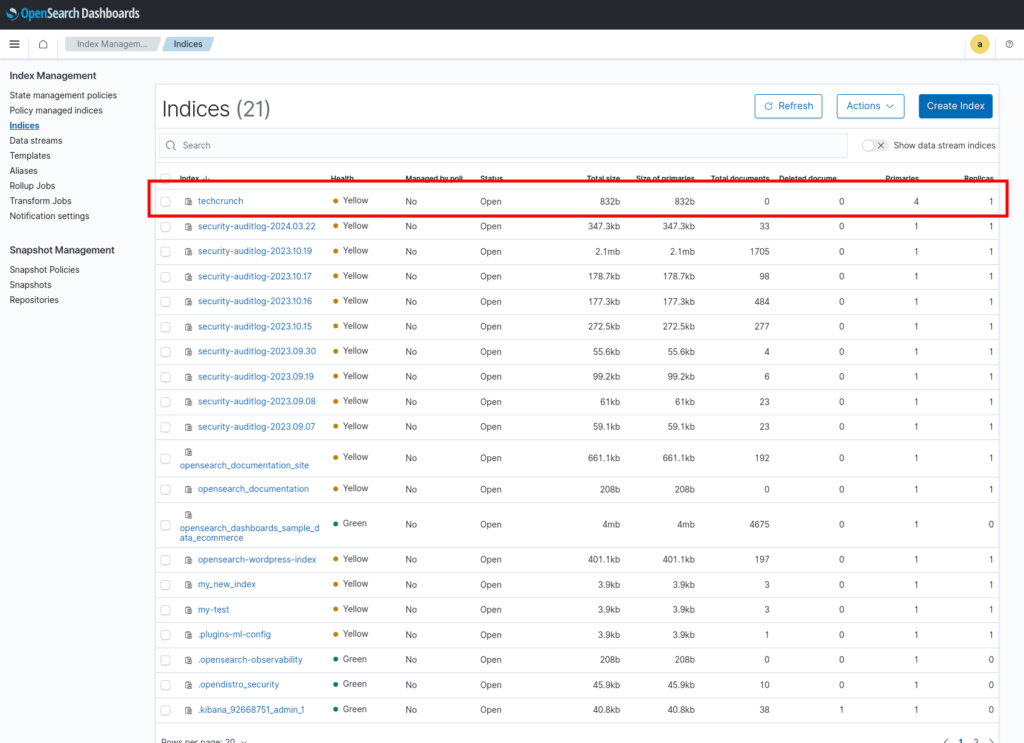Navigate to Rollup Jobs
The image size is (1024, 743).
(x=33, y=186)
